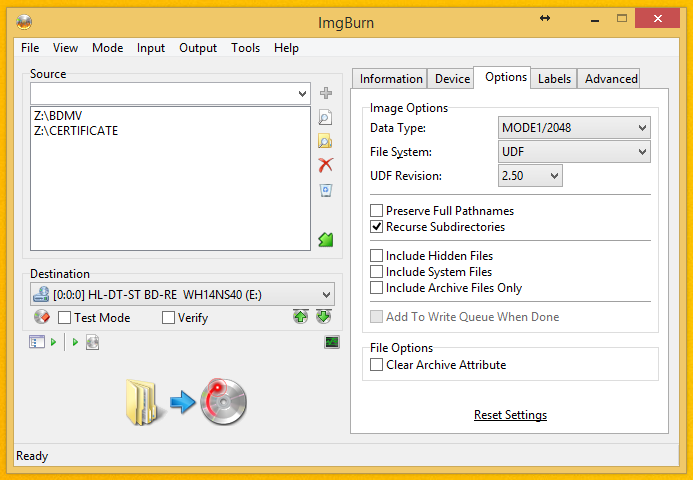The height and width of the screenshot is (480, 693).
Task: Select the Z:\BDMV source entry
Action: (x=58, y=116)
